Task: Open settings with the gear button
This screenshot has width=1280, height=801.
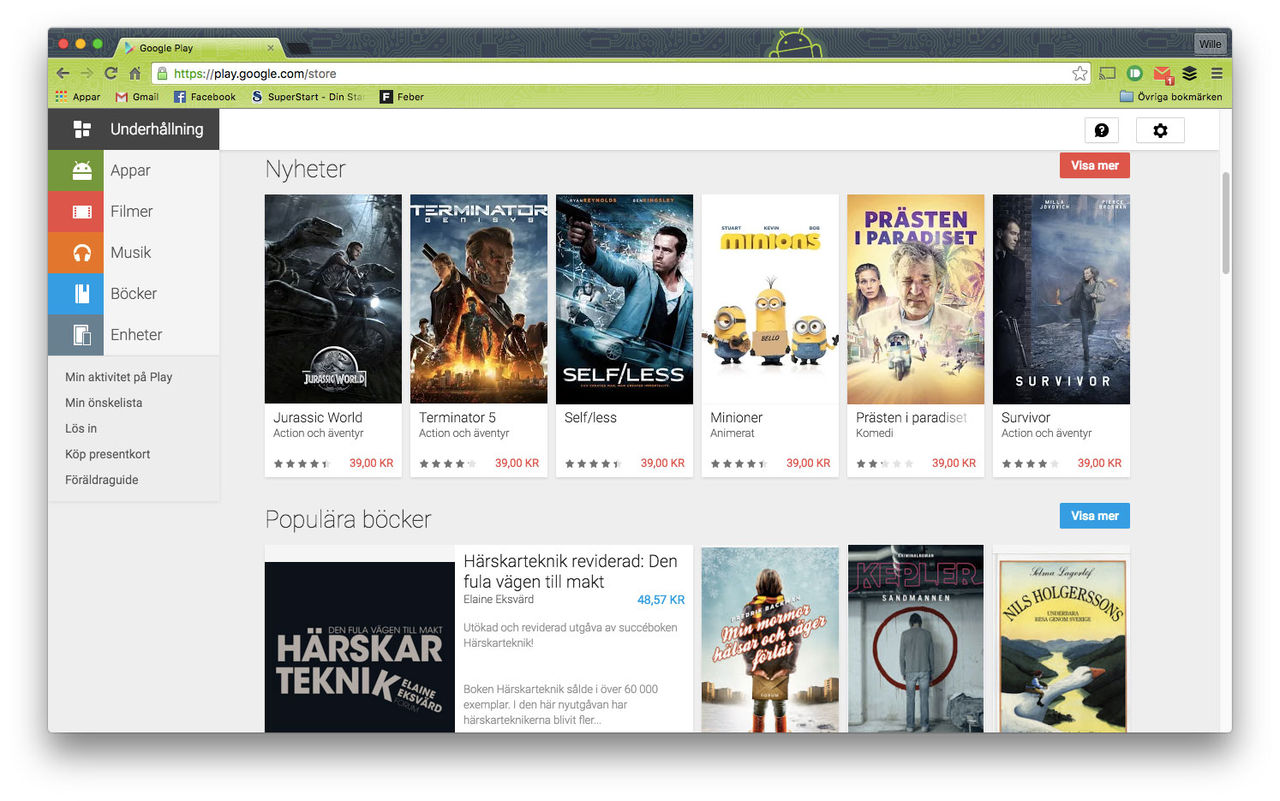Action: pos(1160,130)
